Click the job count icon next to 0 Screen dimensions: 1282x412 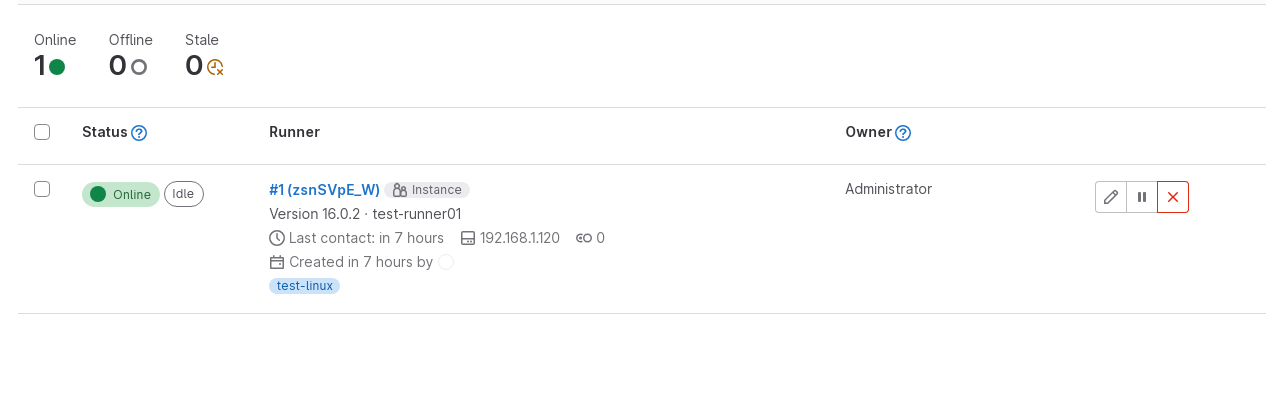coord(584,238)
